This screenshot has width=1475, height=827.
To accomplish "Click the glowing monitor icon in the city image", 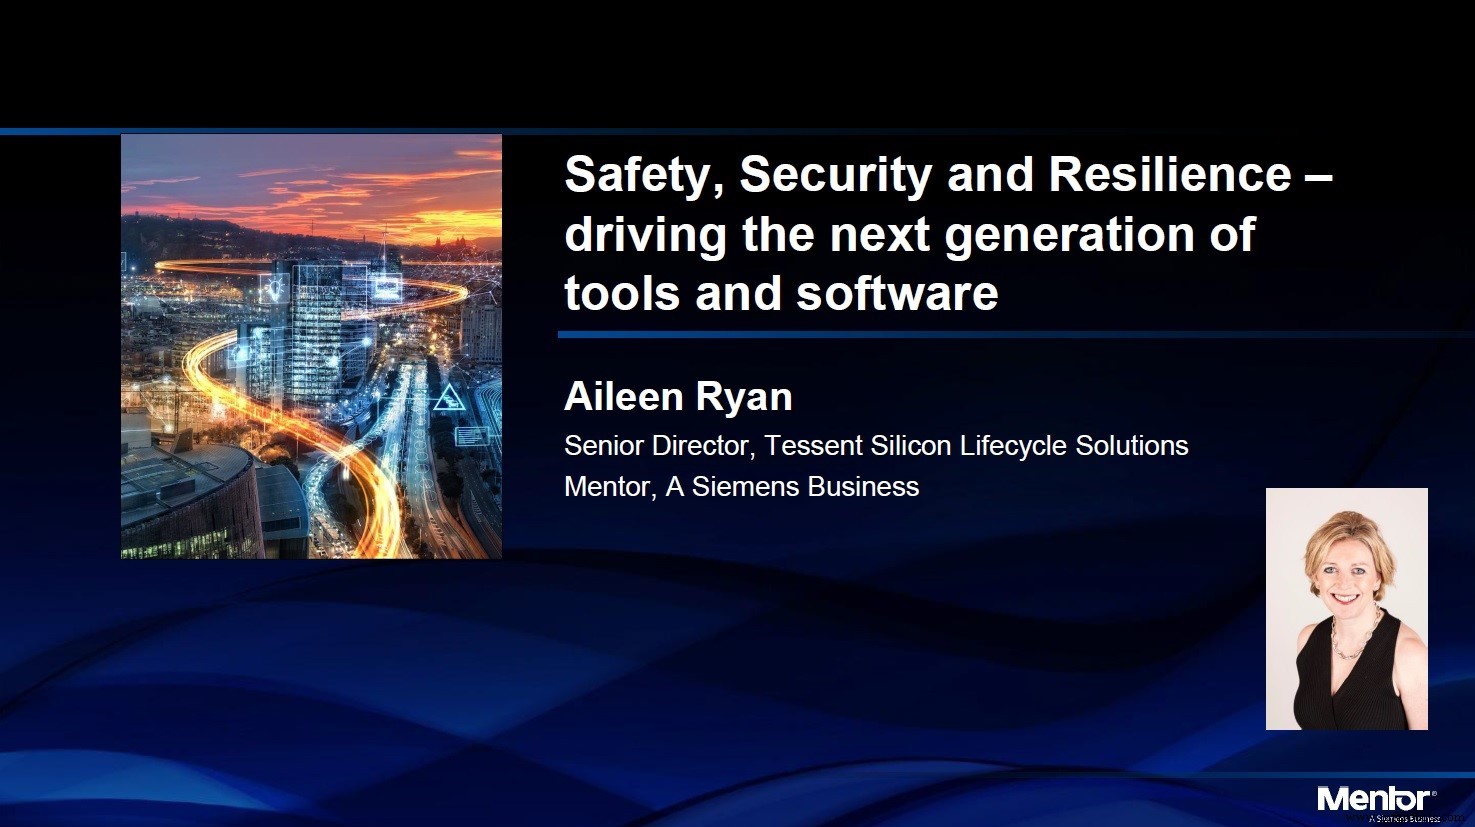I will coord(386,287).
